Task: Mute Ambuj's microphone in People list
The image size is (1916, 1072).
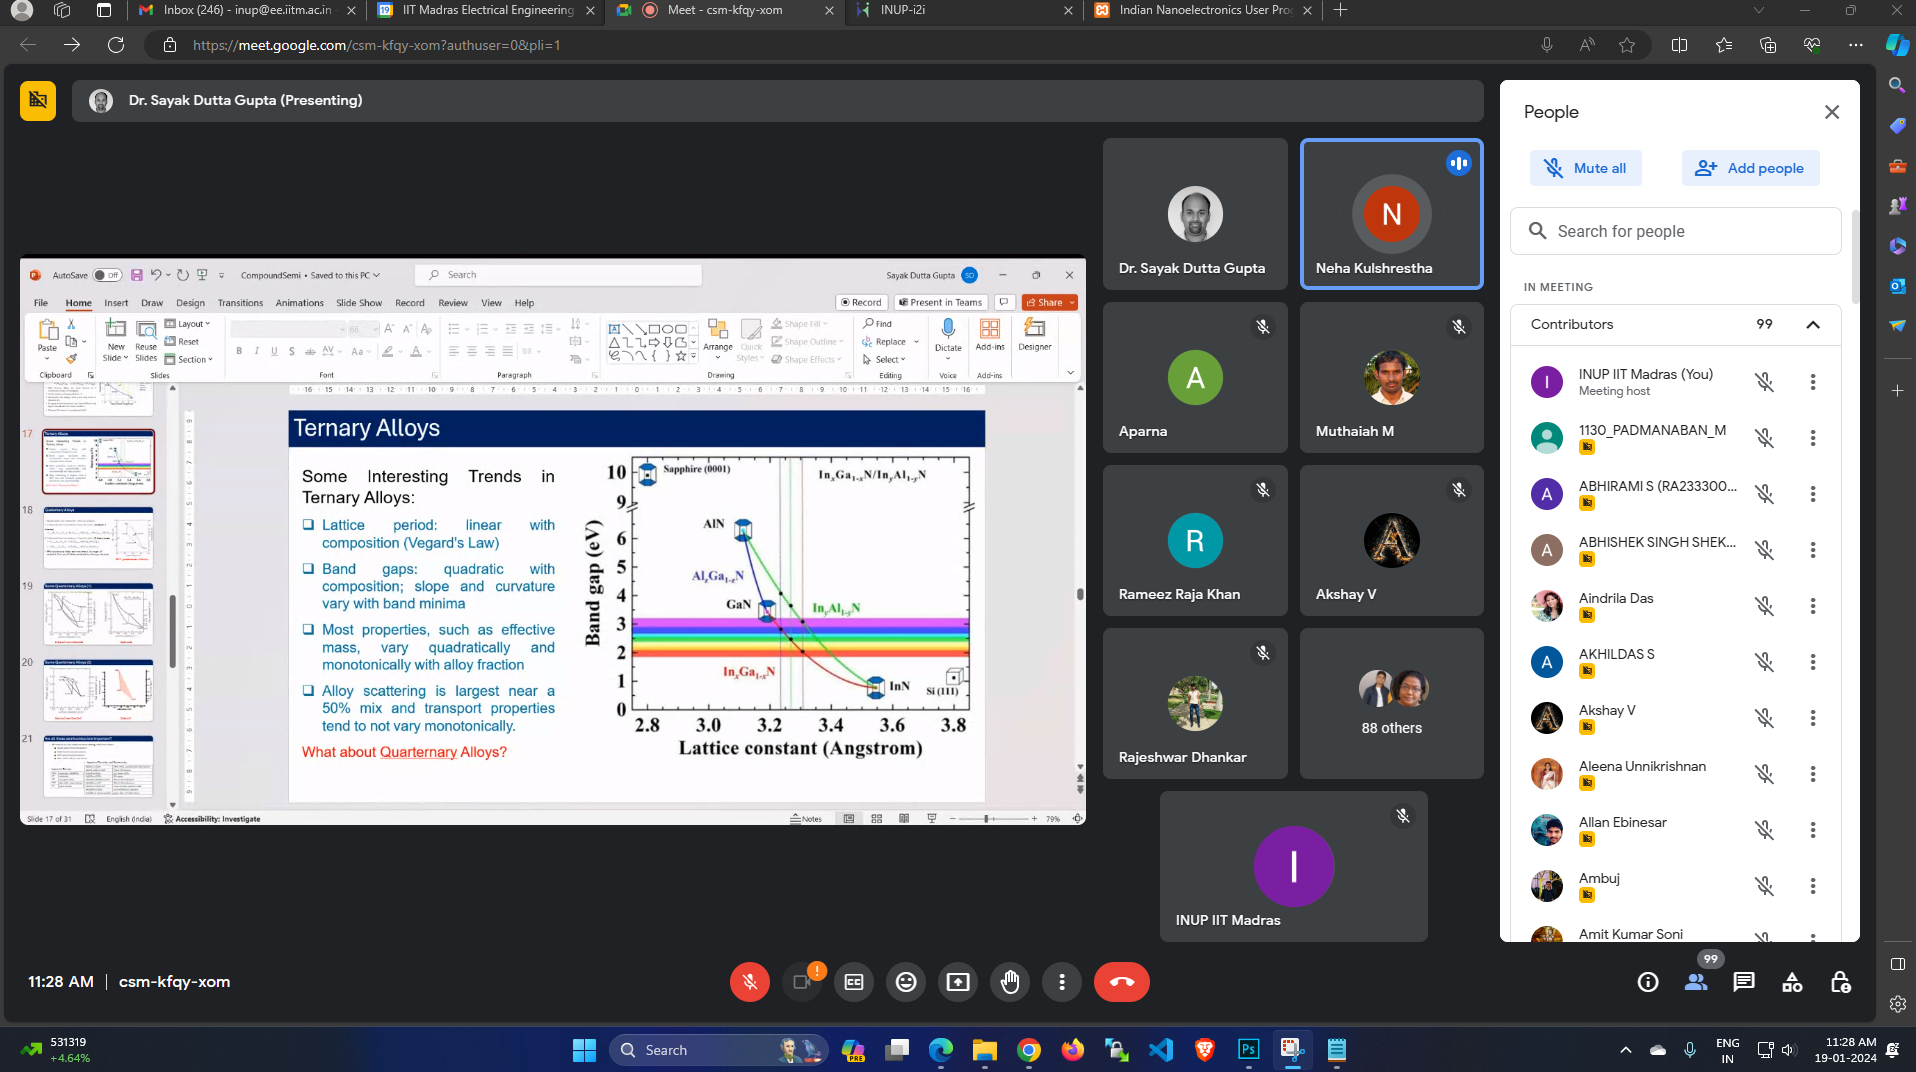Action: [x=1764, y=886]
